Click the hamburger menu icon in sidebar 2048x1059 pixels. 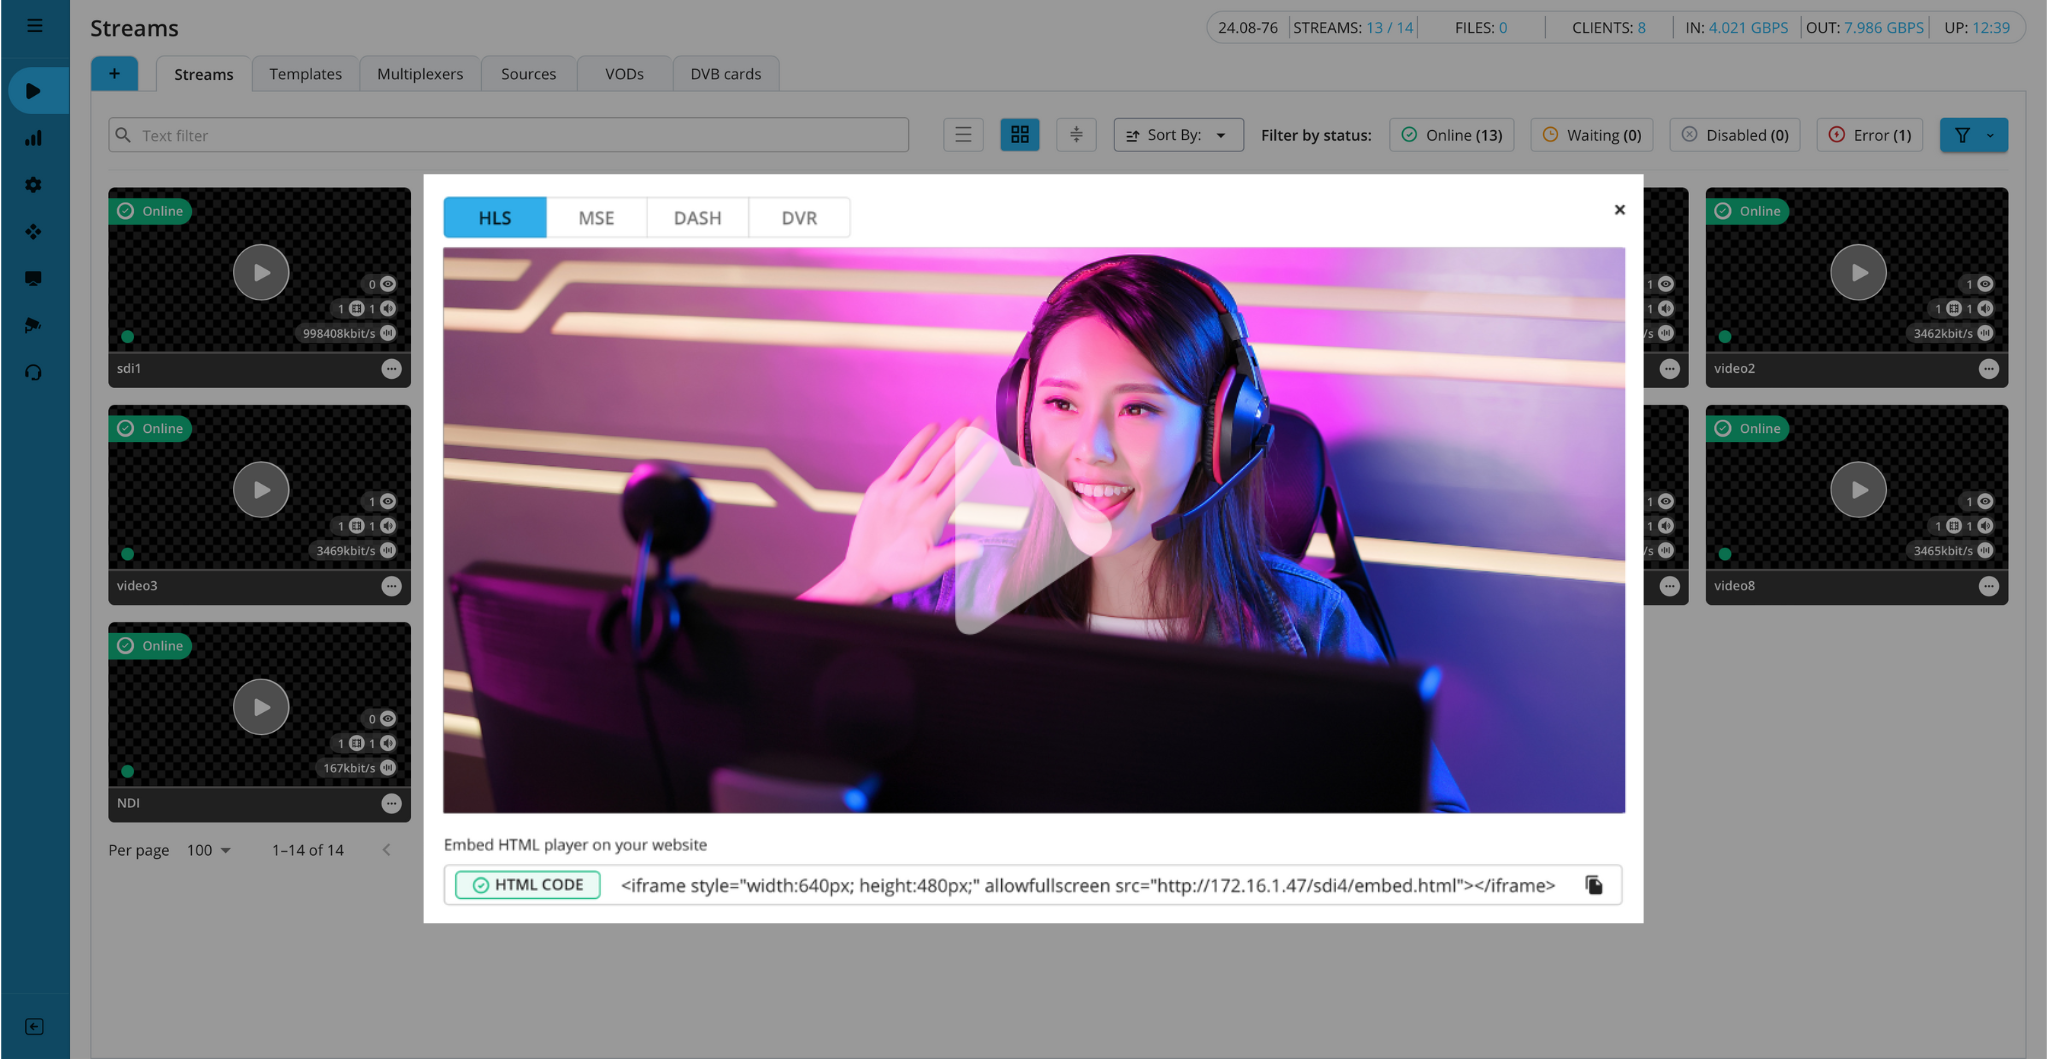tap(34, 26)
